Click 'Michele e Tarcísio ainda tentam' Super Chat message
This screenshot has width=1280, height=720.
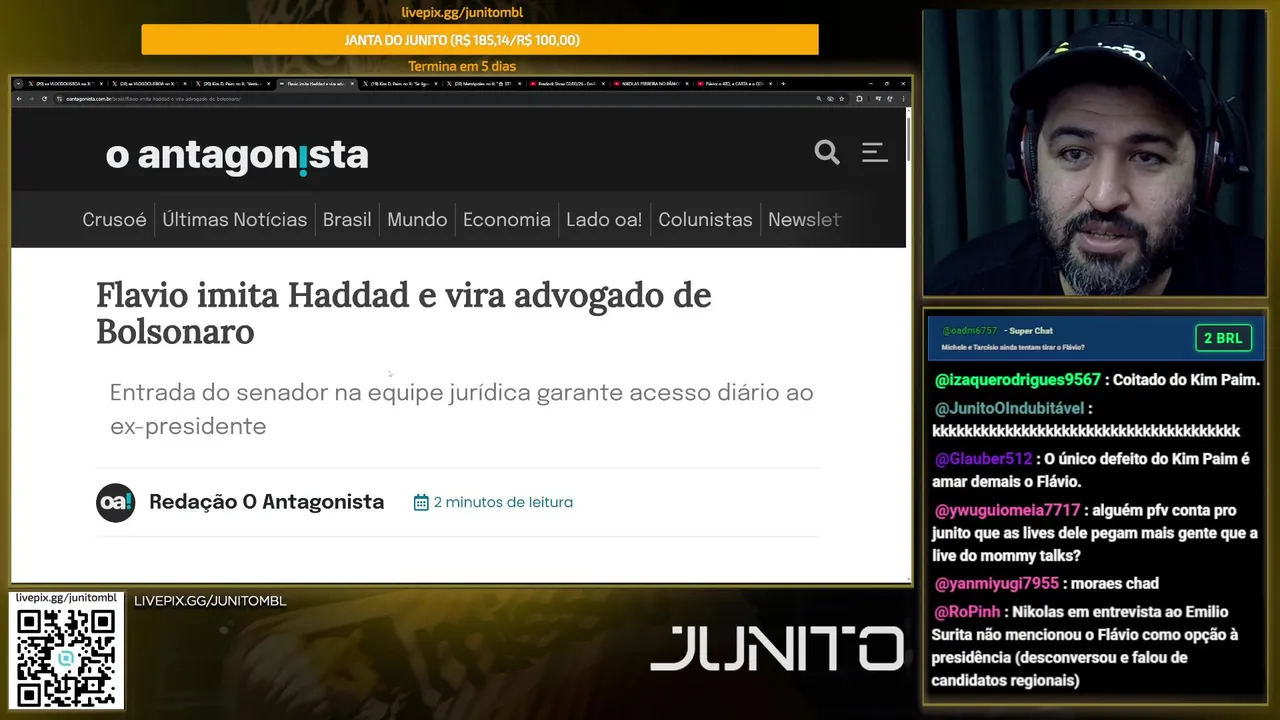click(x=1012, y=348)
